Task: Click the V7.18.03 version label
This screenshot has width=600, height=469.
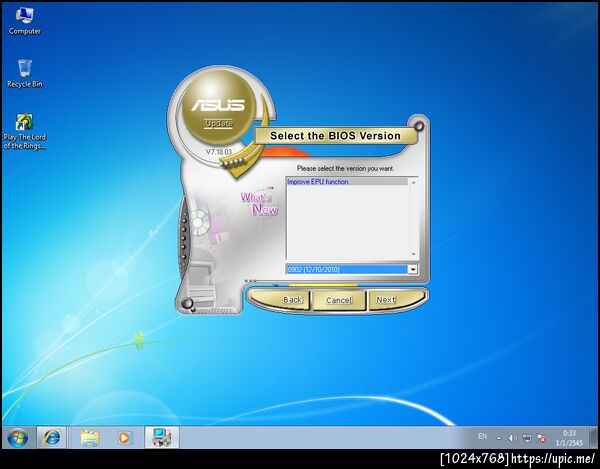Action: pos(219,152)
